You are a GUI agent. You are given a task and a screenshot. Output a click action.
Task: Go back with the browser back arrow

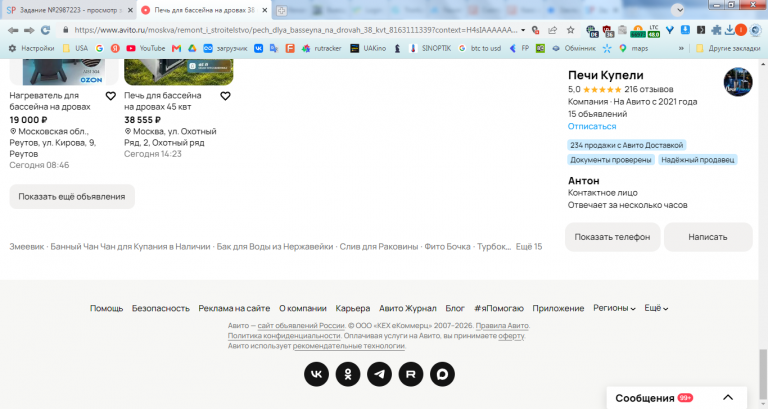13,30
